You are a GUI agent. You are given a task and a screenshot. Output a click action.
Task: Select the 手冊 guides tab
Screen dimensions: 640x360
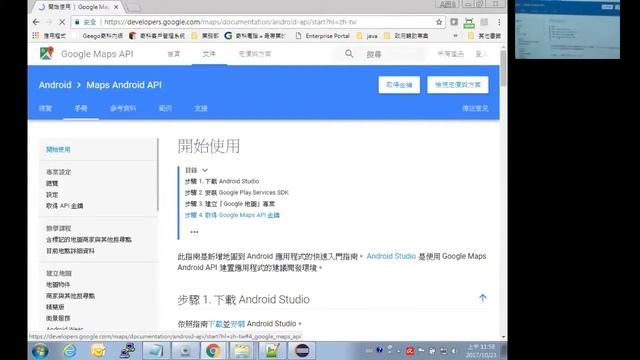click(x=81, y=108)
